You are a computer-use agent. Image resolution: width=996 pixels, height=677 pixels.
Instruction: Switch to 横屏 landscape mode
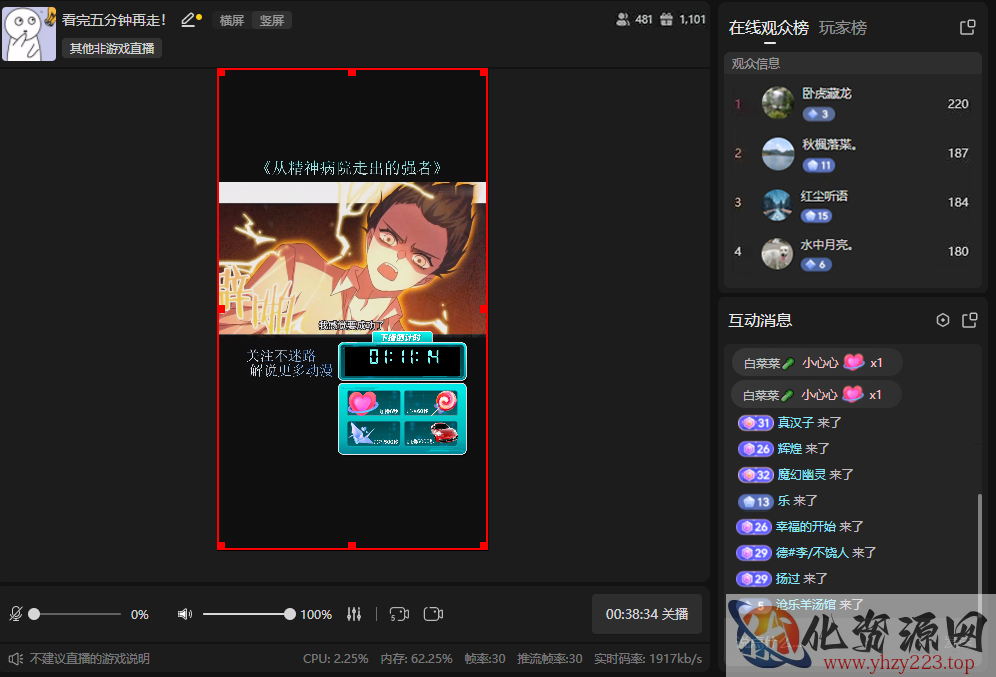click(232, 20)
